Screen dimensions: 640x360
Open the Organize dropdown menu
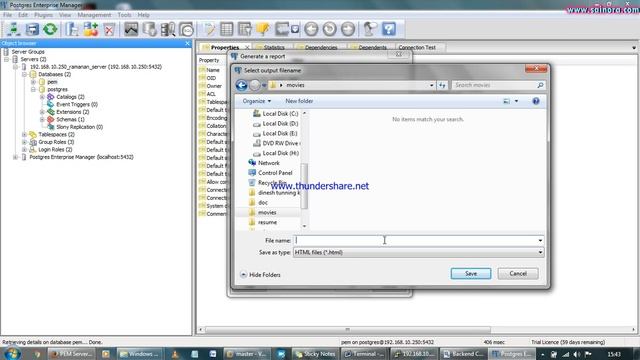coord(256,101)
